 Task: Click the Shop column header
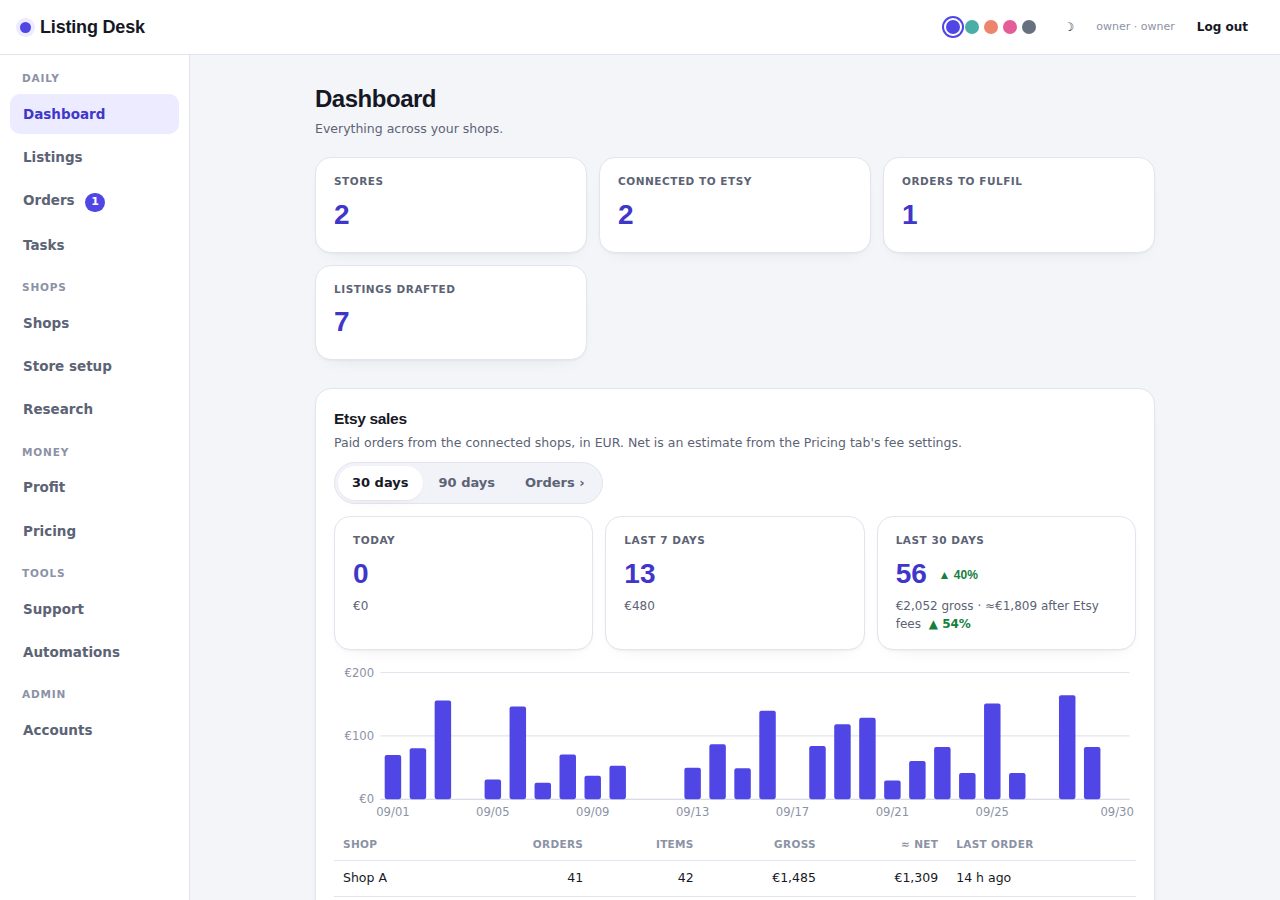point(360,844)
